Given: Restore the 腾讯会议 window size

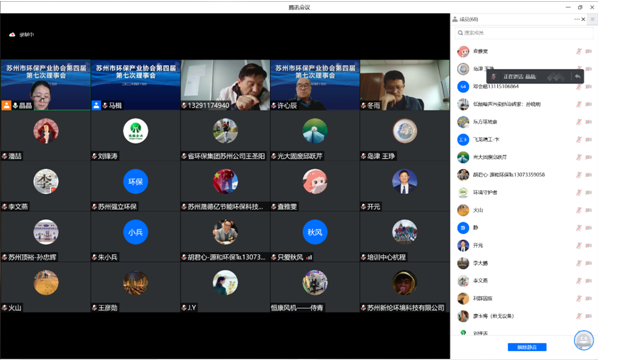Looking at the screenshot, I should tap(580, 7).
